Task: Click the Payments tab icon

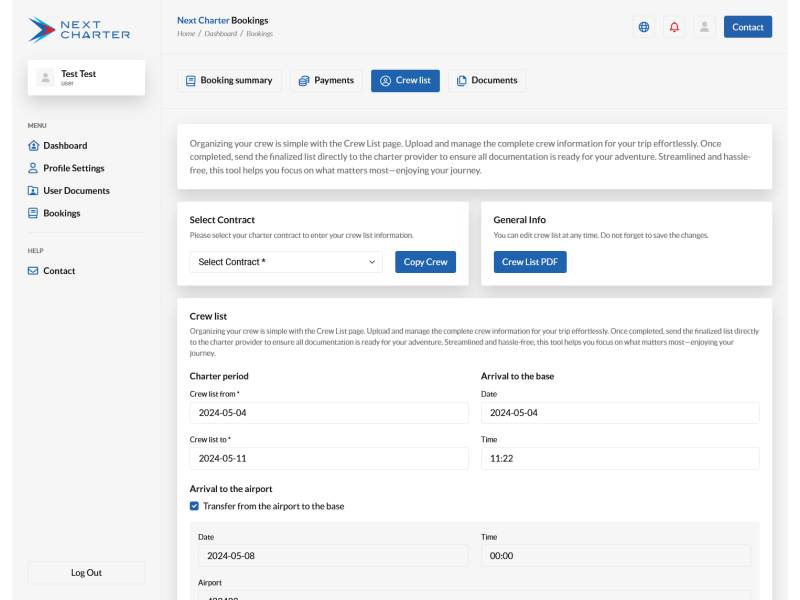Action: coord(304,81)
